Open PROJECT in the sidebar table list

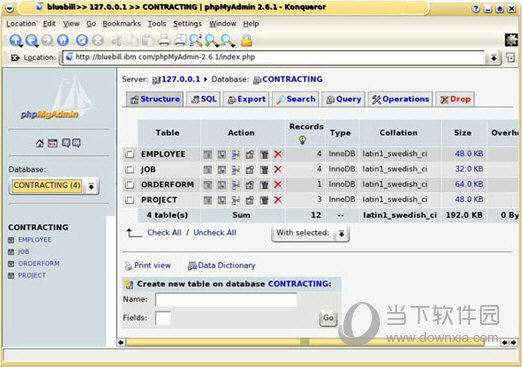[32, 276]
